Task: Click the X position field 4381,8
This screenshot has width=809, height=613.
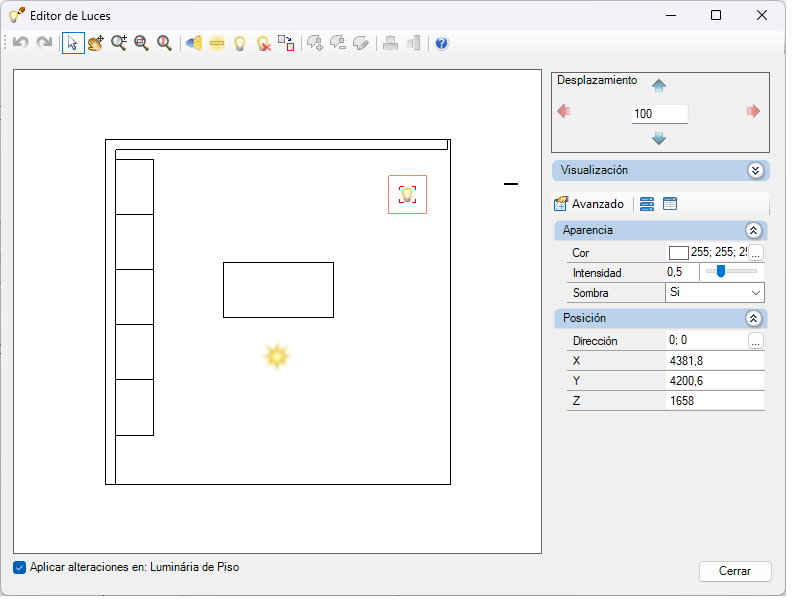Action: 715,361
